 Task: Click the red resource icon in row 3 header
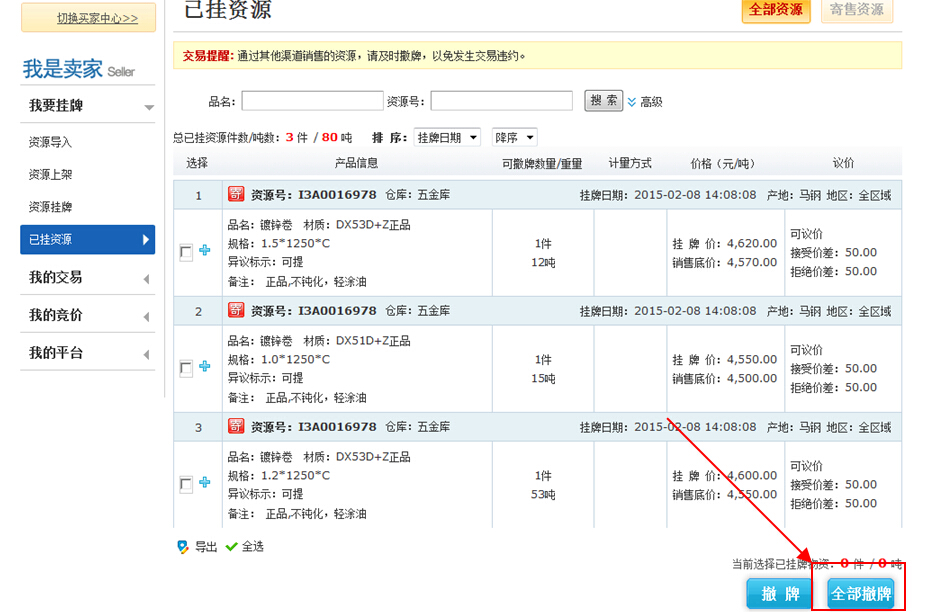[236, 427]
